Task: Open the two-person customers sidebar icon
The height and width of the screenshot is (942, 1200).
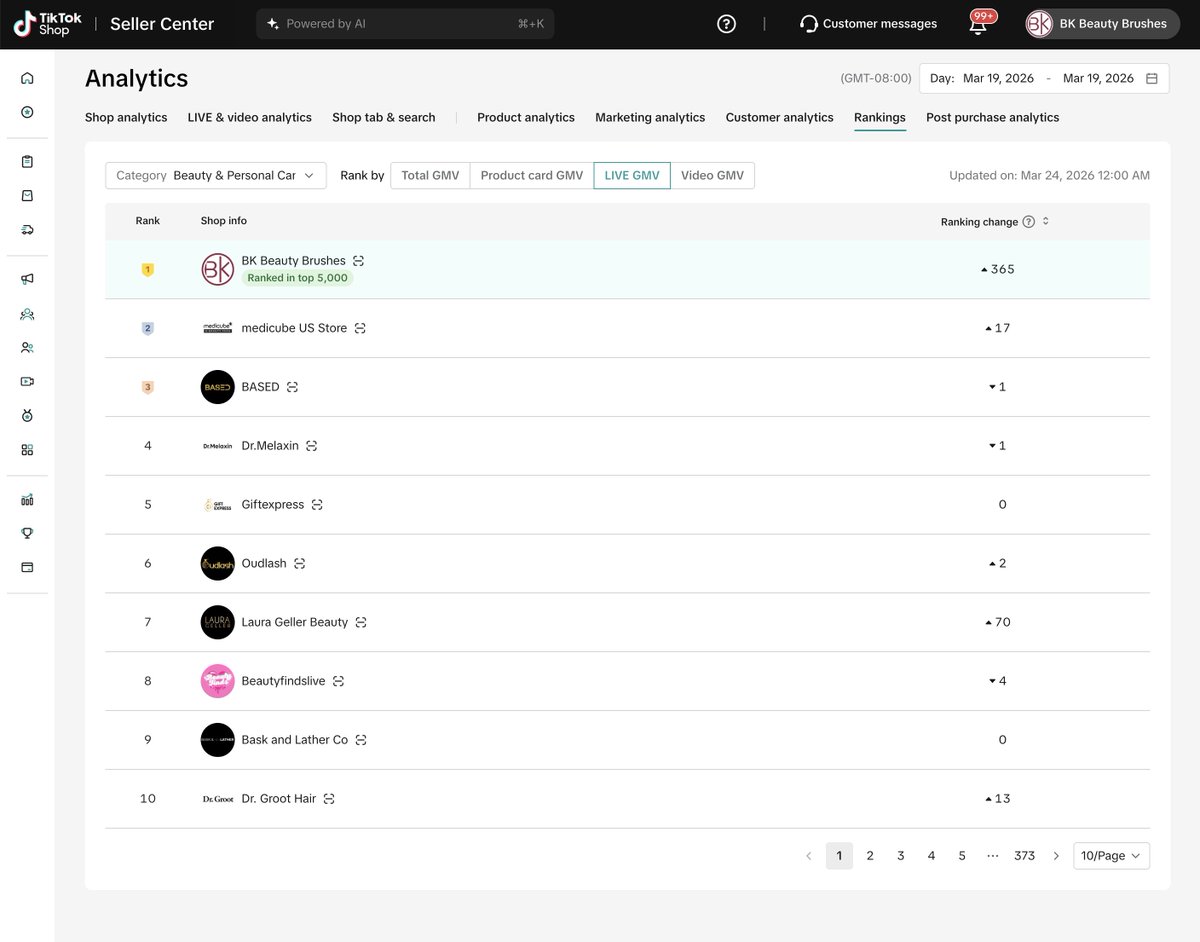Action: 27,348
